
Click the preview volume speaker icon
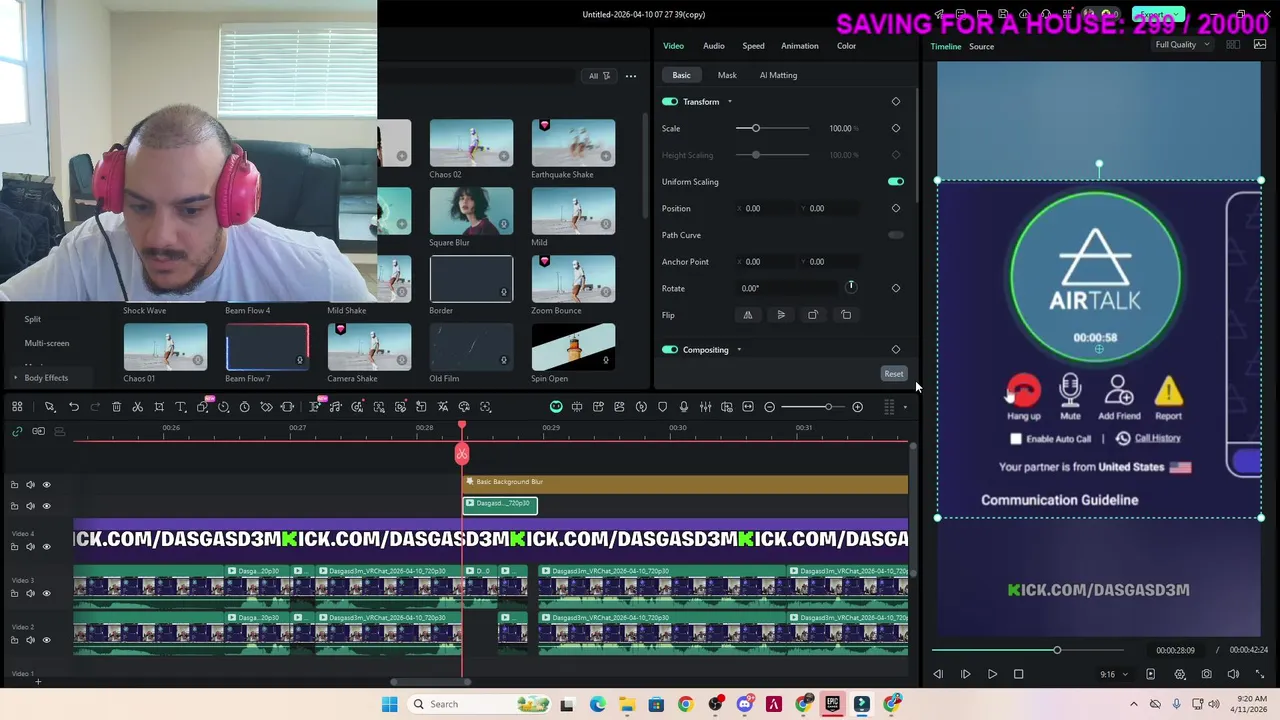1233,674
